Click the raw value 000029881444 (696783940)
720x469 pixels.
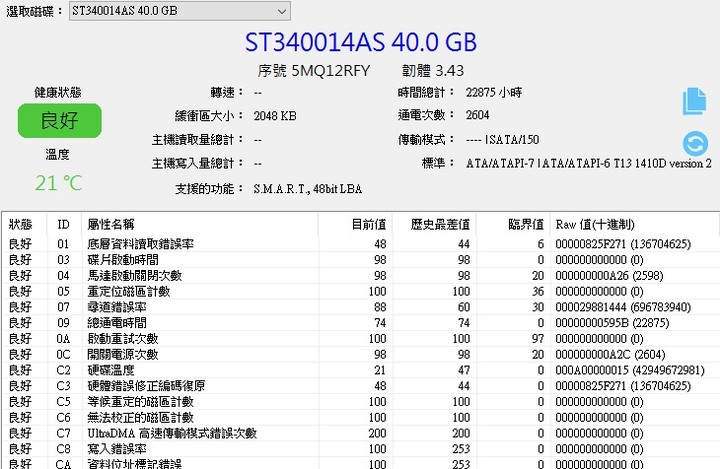(623, 307)
